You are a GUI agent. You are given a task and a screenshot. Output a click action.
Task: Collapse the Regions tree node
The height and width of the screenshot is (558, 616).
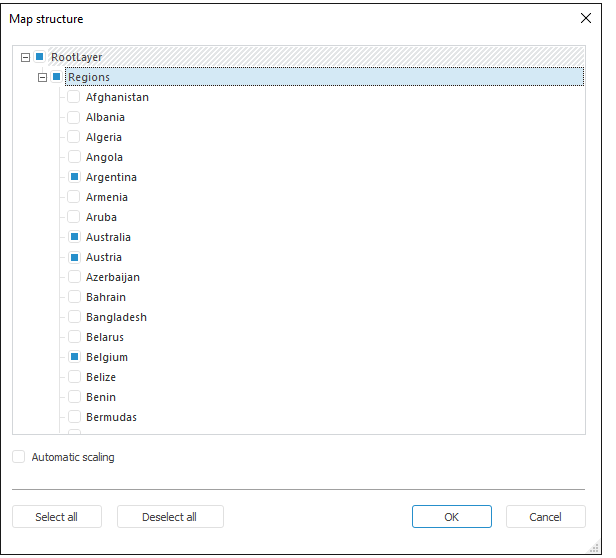coord(42,77)
